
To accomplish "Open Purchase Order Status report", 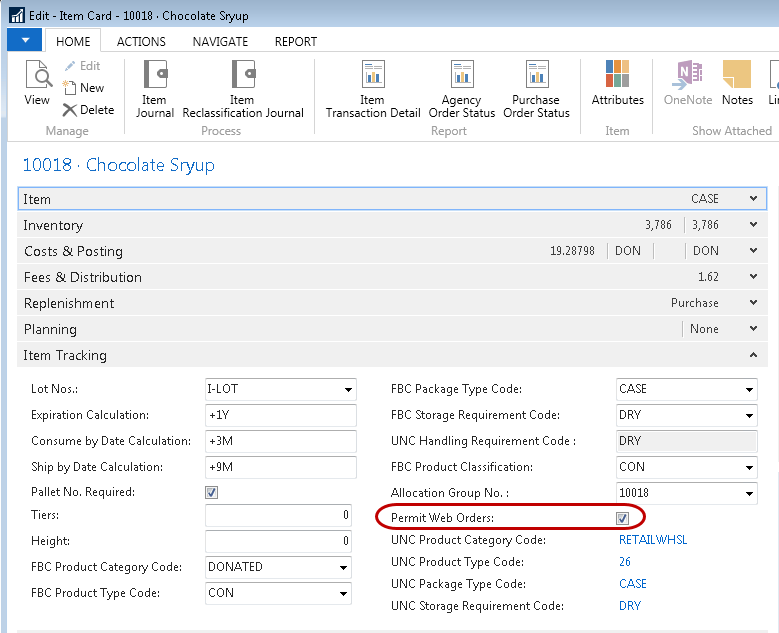I will click(536, 89).
